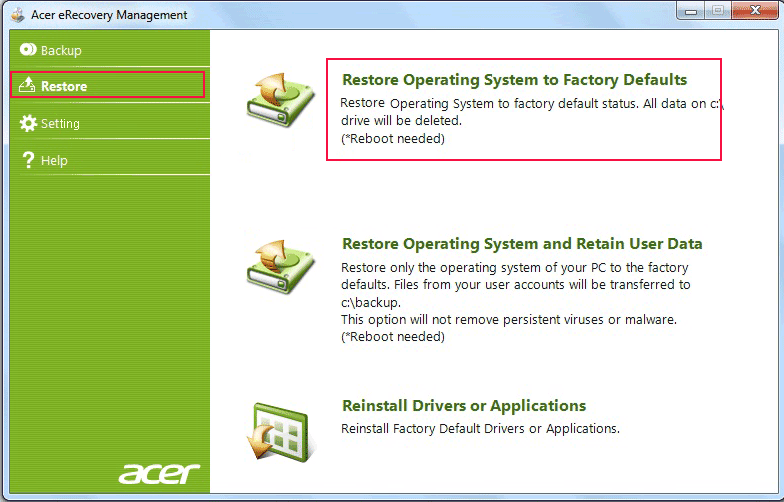
Task: Click the Restore upload-tray icon
Action: 27,85
